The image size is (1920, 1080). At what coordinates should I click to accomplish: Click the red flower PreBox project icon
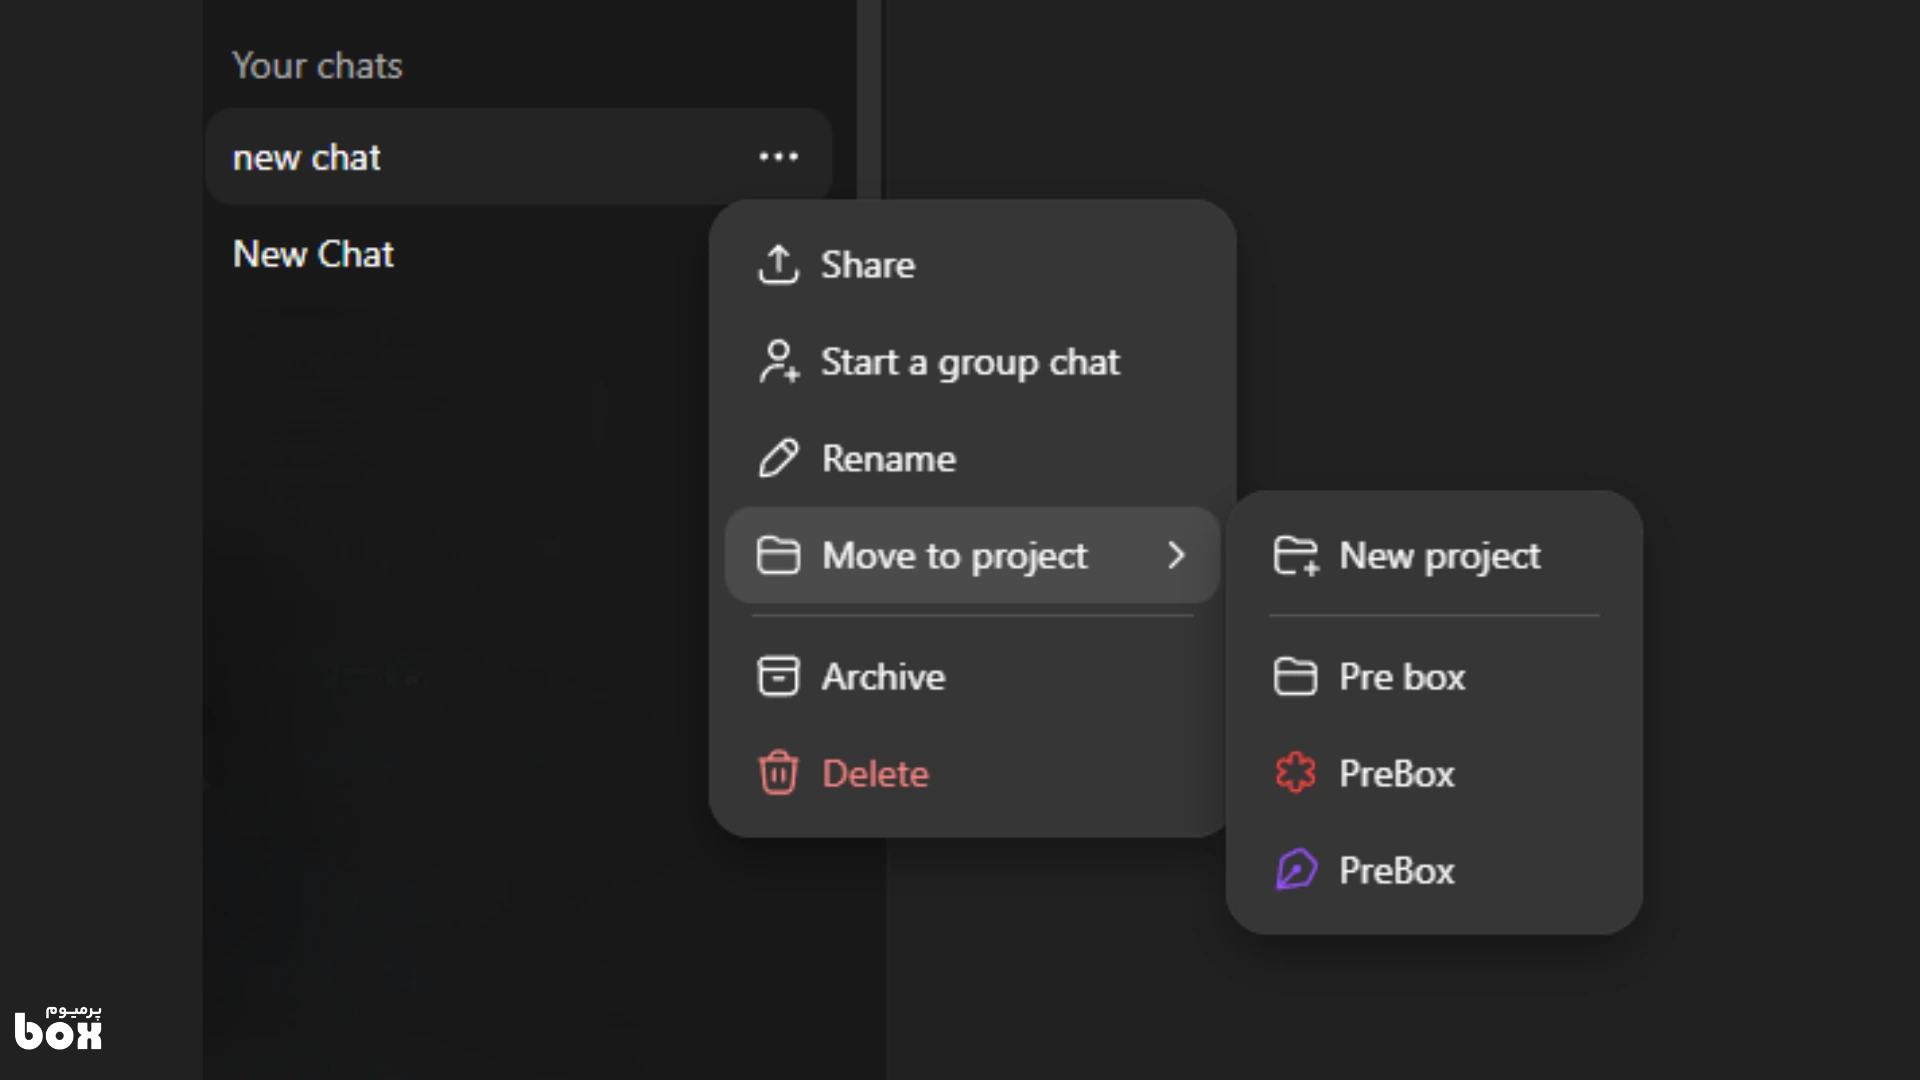pyautogui.click(x=1296, y=773)
